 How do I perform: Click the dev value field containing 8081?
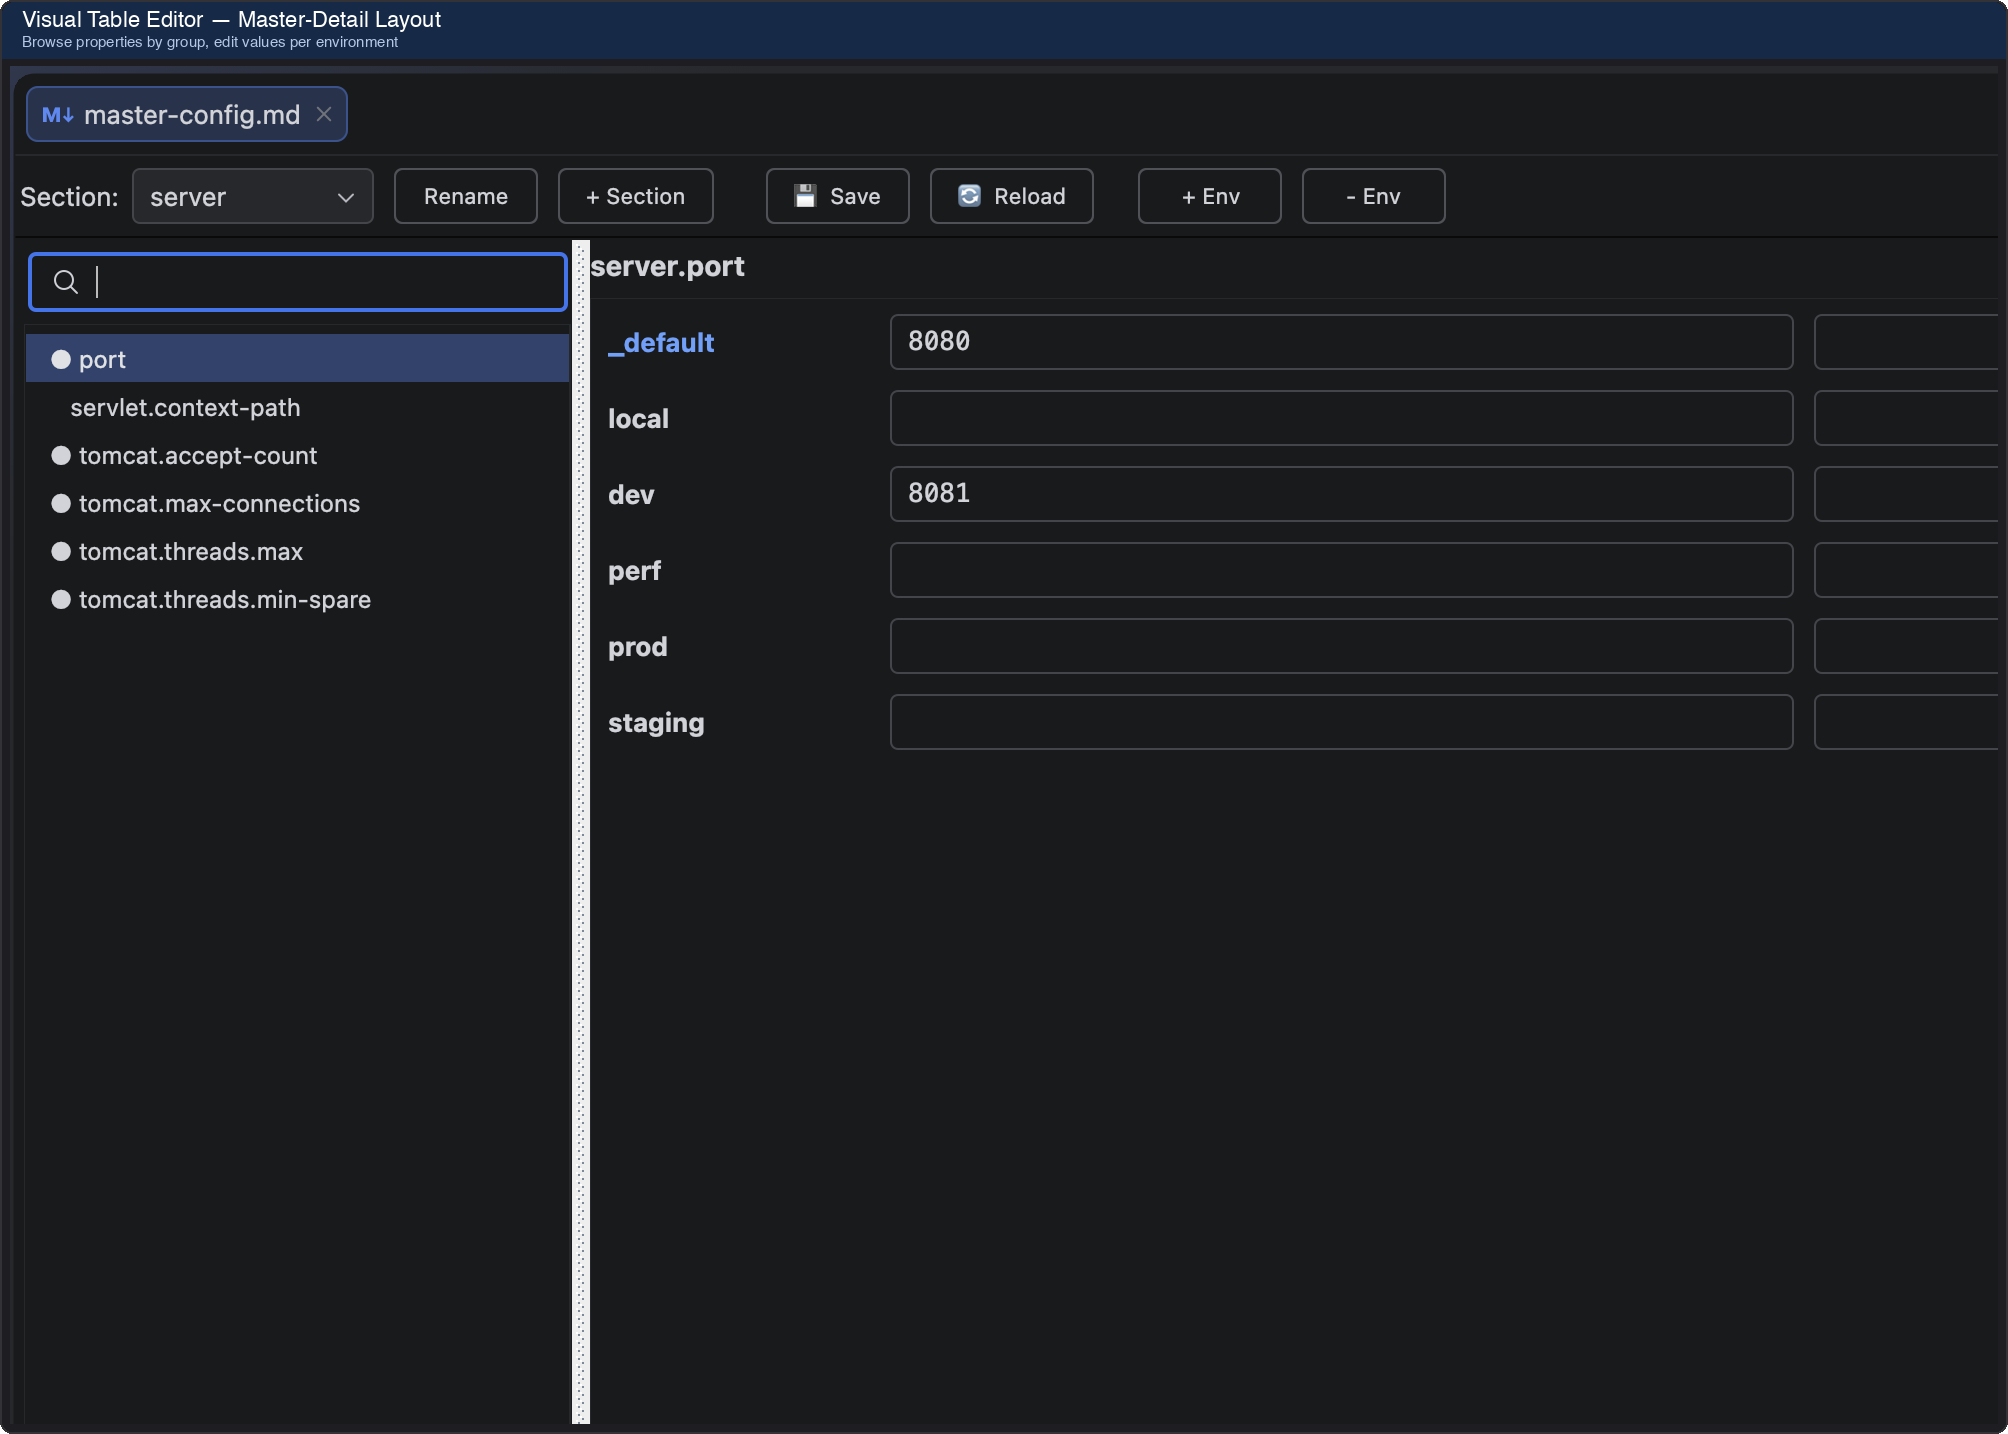coord(1340,494)
